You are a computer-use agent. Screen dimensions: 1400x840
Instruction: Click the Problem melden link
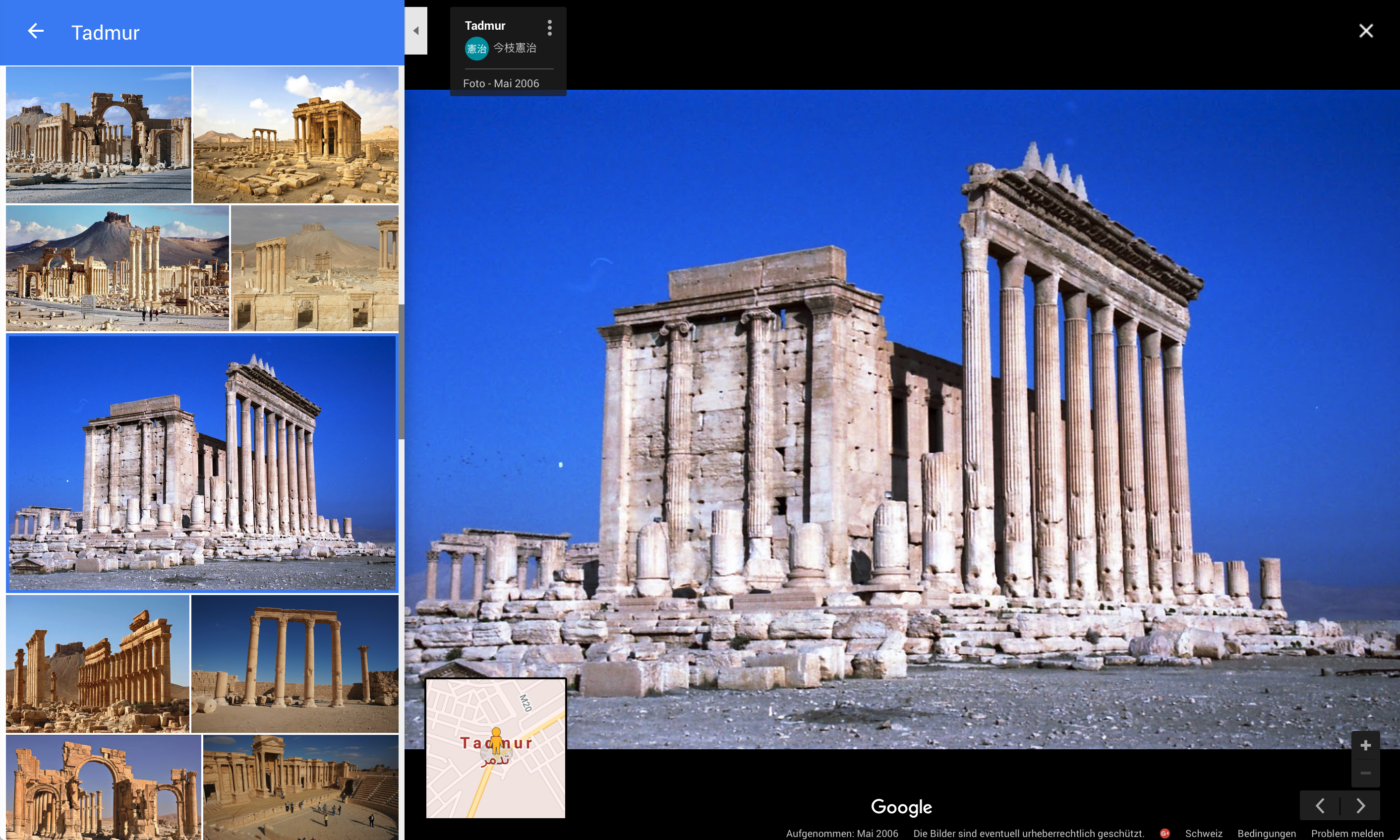pyautogui.click(x=1347, y=833)
